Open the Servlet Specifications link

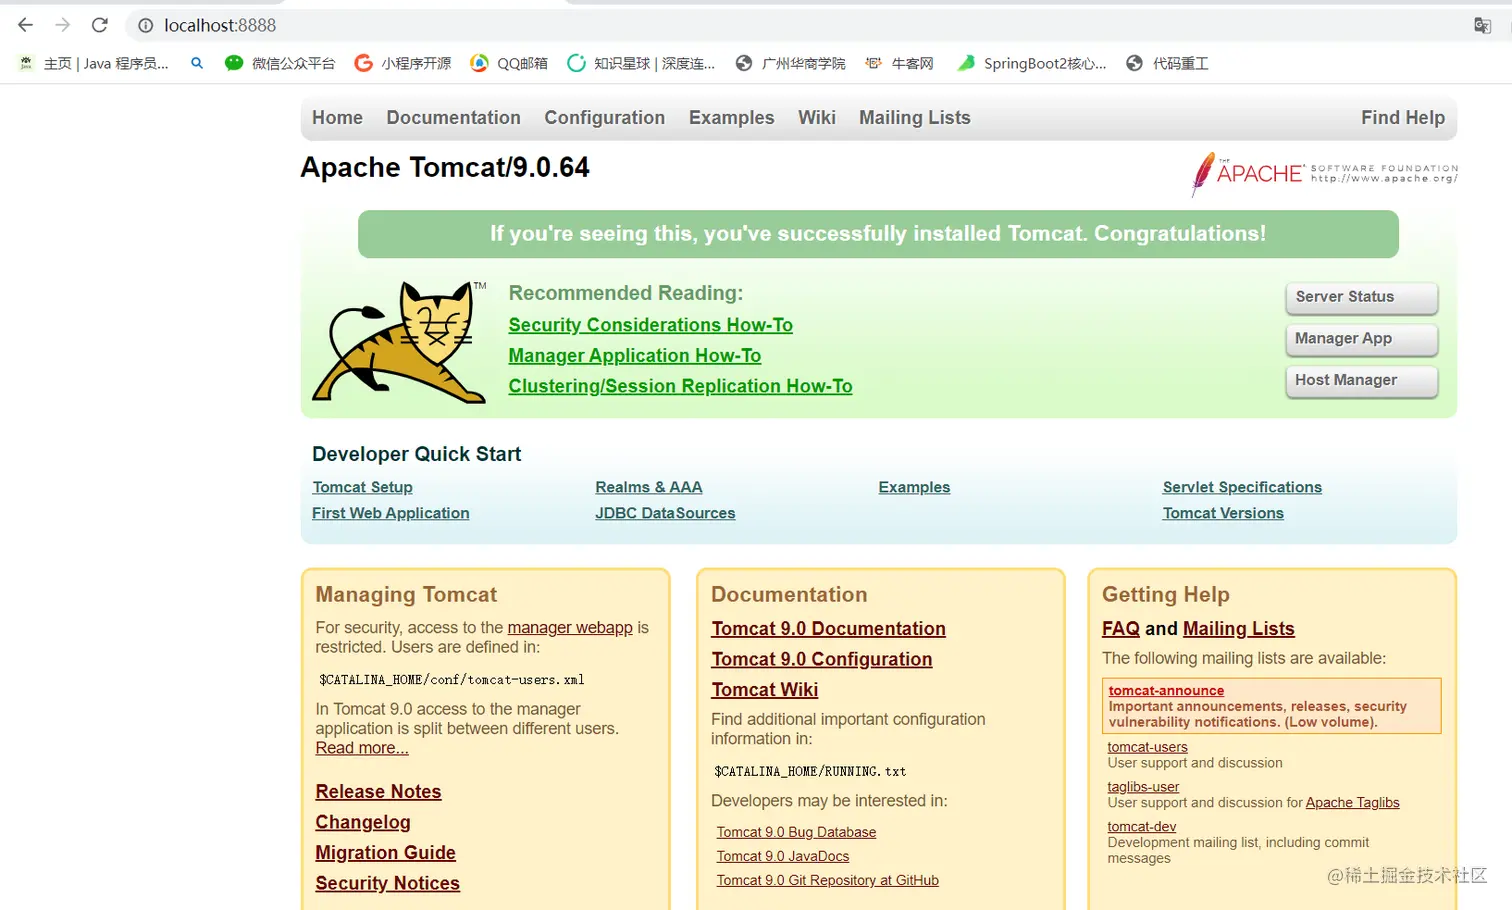[x=1242, y=487]
